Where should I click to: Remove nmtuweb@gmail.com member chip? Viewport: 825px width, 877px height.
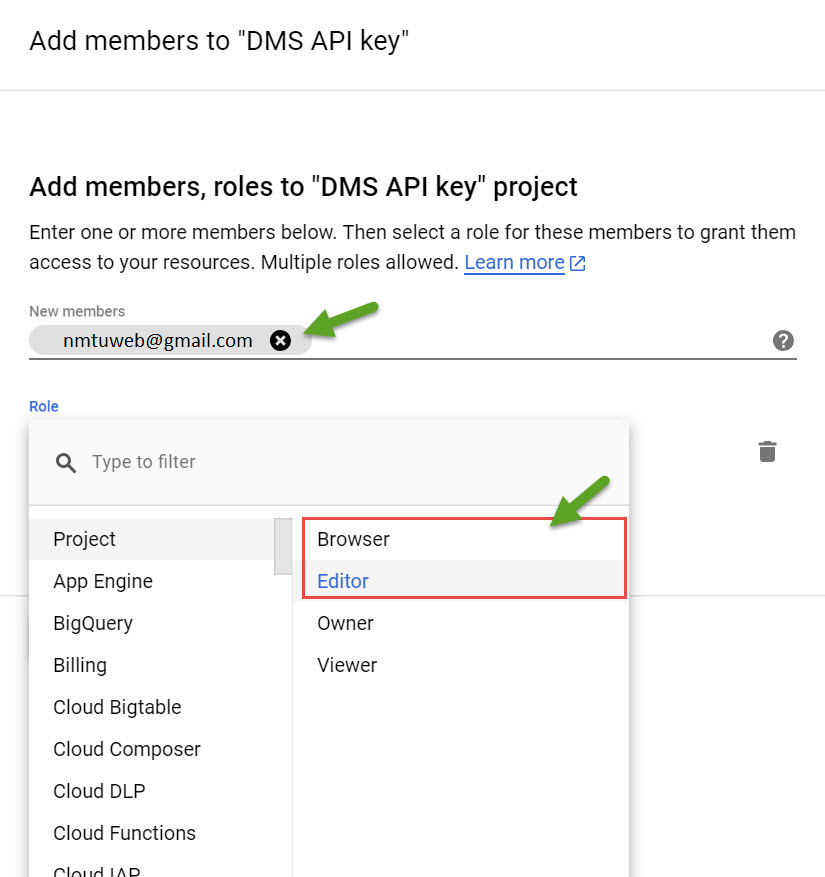280,340
